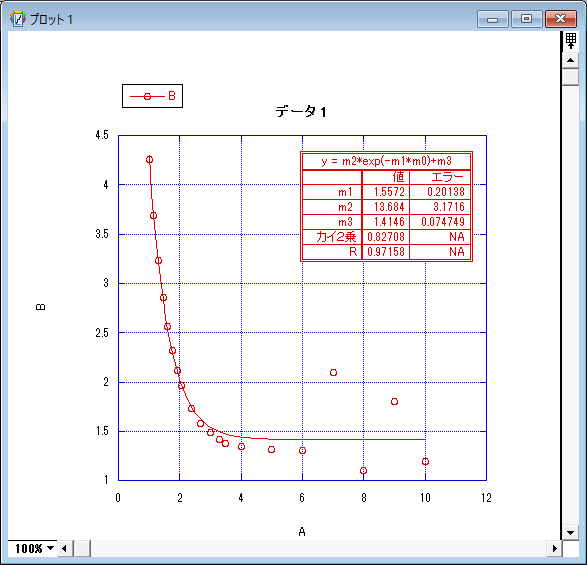
Task: Click the vertical scrollbar down arrow
Action: click(x=571, y=532)
